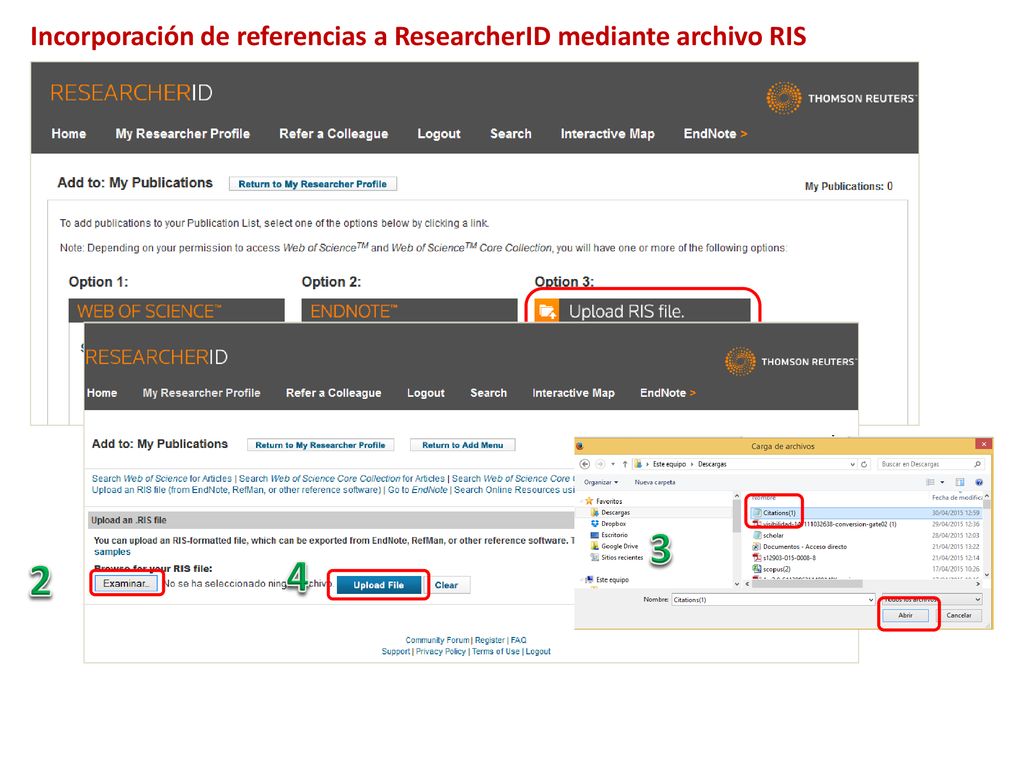Image resolution: width=1024 pixels, height=768 pixels.
Task: Open Escritorio in the navigation pane
Action: tap(609, 535)
